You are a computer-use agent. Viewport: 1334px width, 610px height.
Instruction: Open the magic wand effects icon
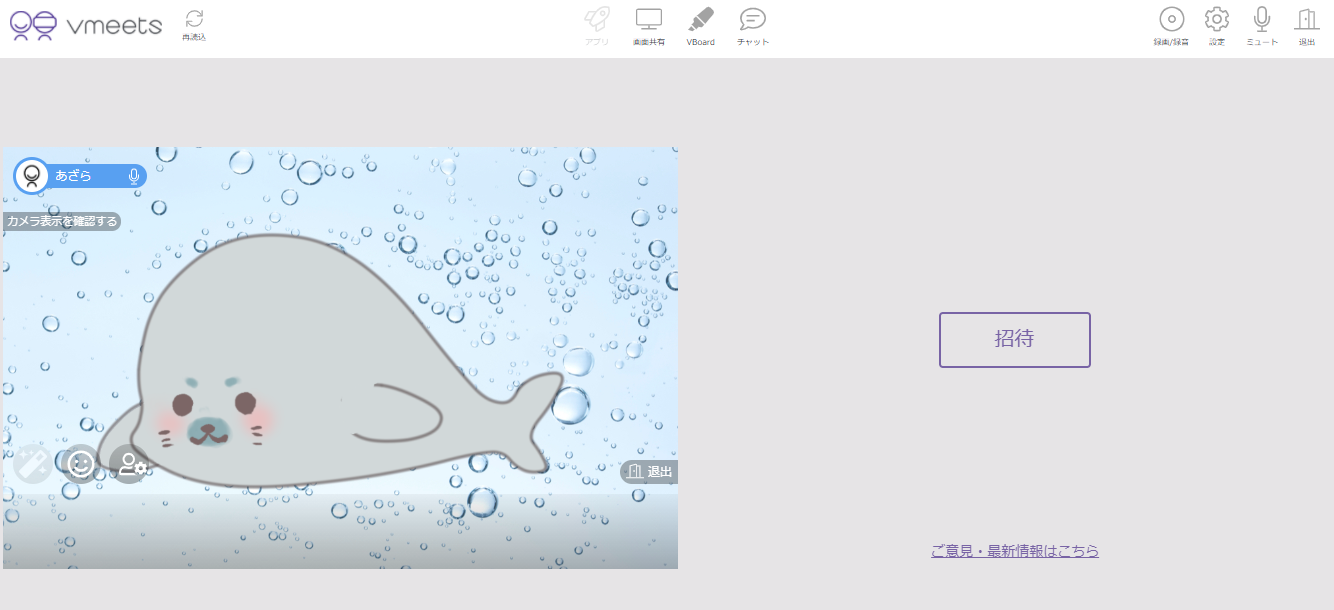click(33, 464)
